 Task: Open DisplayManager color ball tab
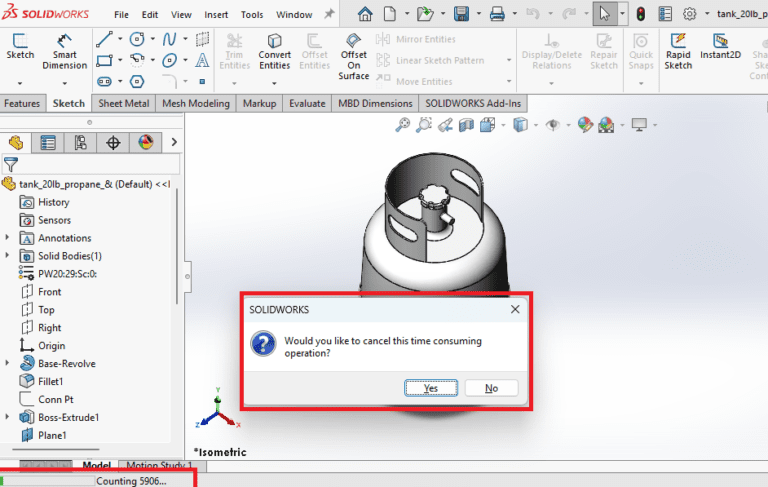(145, 143)
